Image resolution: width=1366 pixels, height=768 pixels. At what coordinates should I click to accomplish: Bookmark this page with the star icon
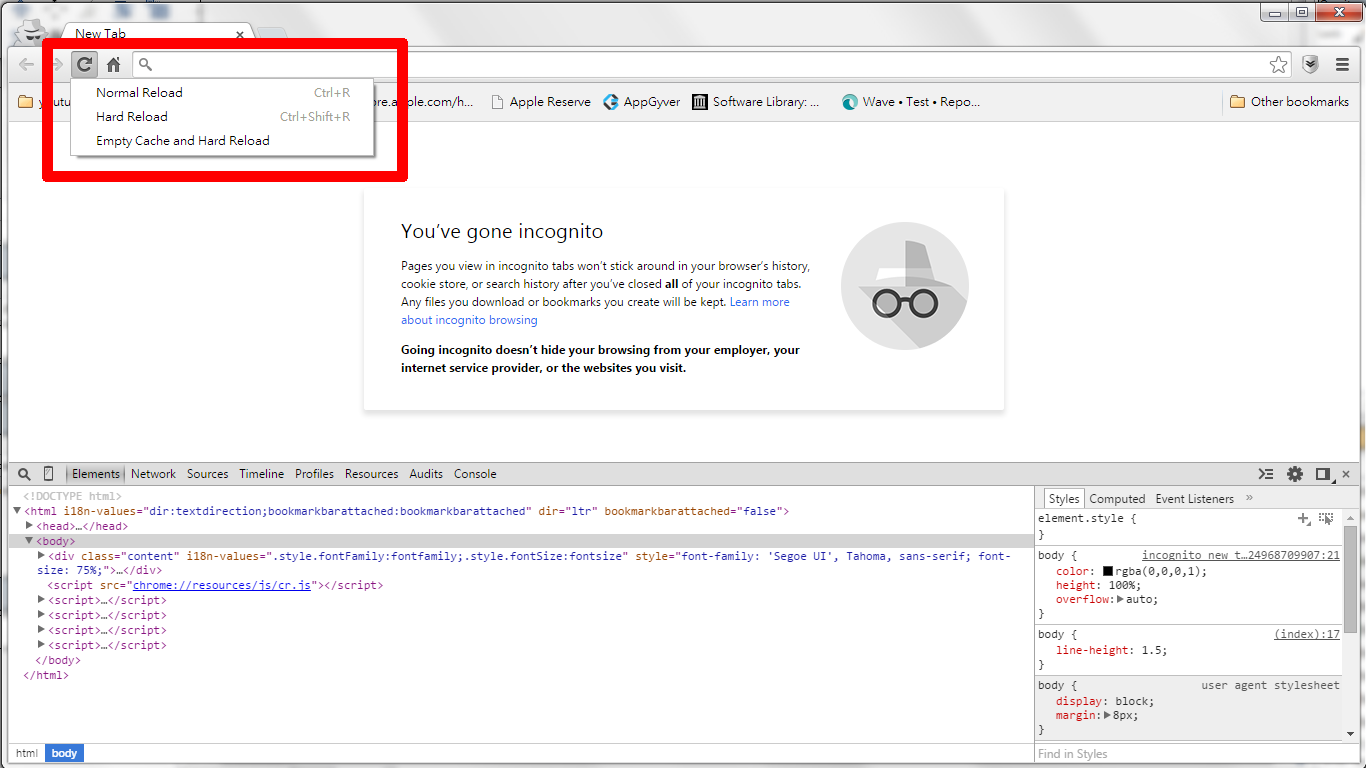click(x=1279, y=65)
